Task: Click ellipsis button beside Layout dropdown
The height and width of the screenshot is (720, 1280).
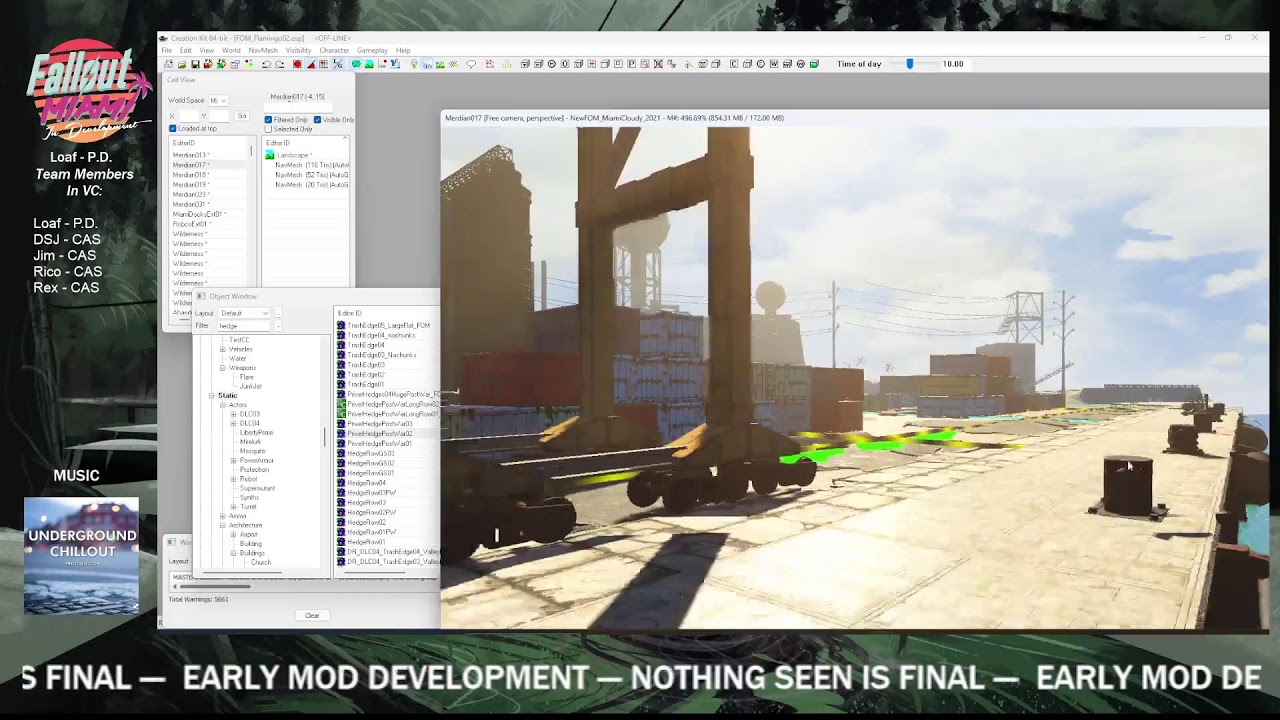Action: click(x=278, y=313)
